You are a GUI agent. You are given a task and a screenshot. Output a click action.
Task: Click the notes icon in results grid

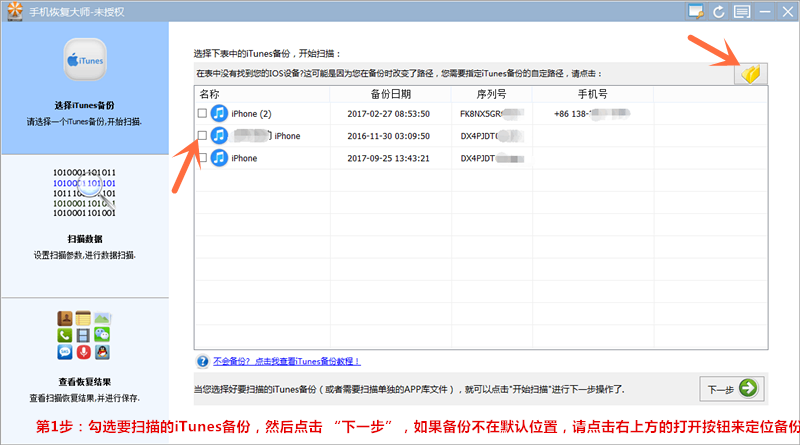pos(83,318)
